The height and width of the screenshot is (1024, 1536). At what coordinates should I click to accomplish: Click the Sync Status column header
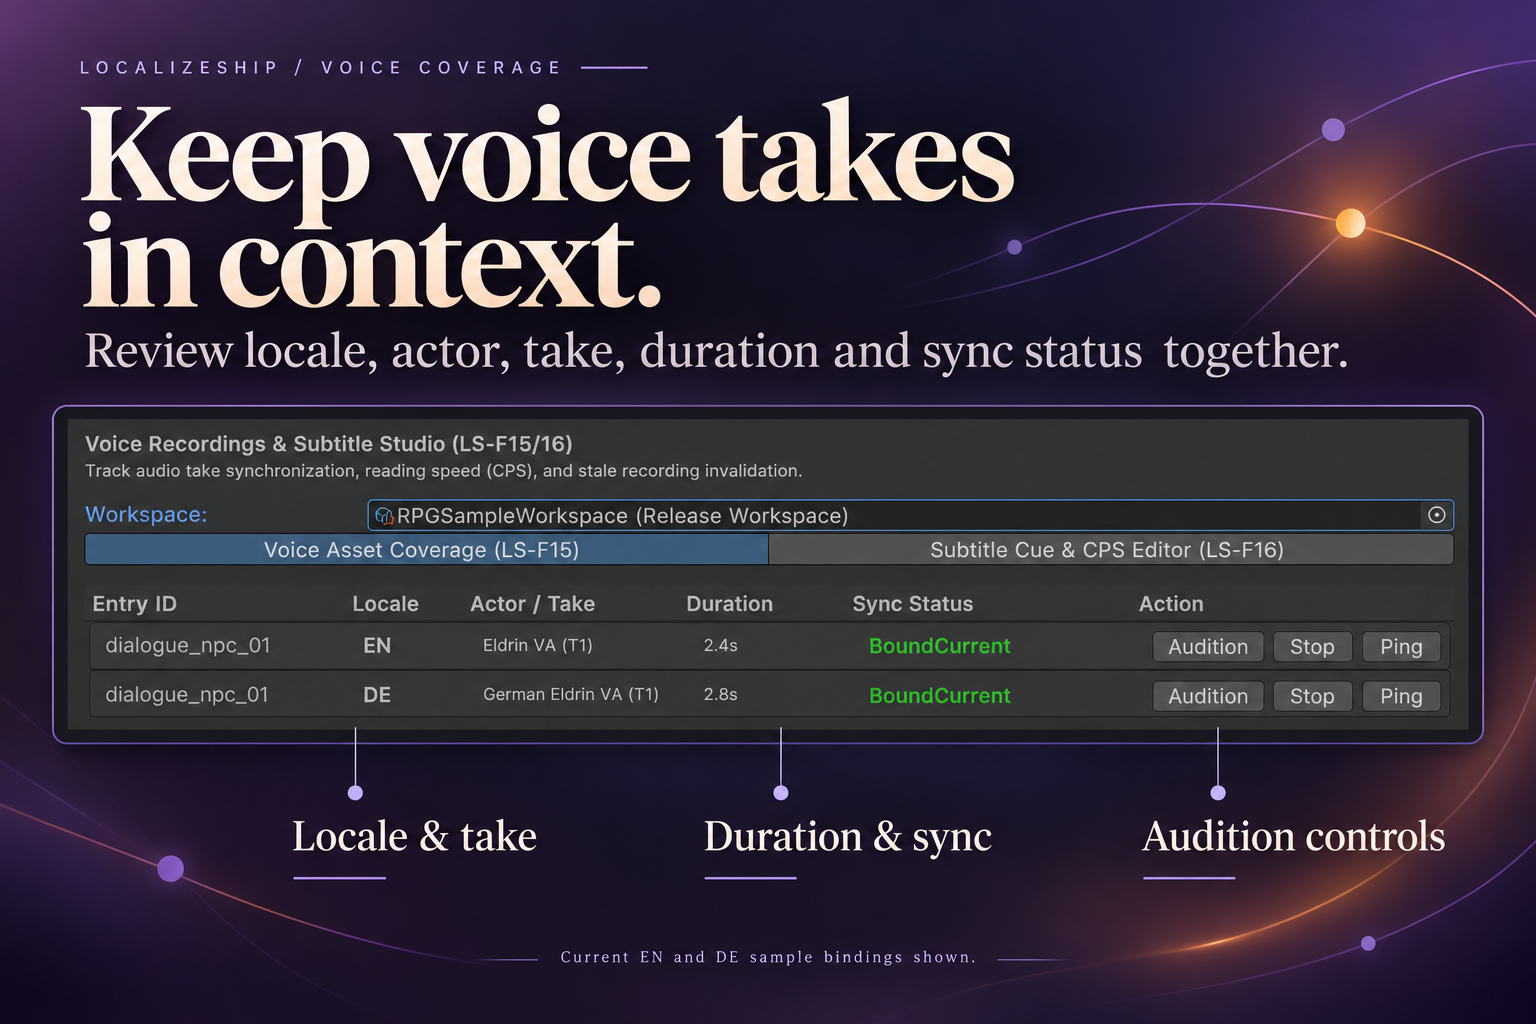(912, 604)
